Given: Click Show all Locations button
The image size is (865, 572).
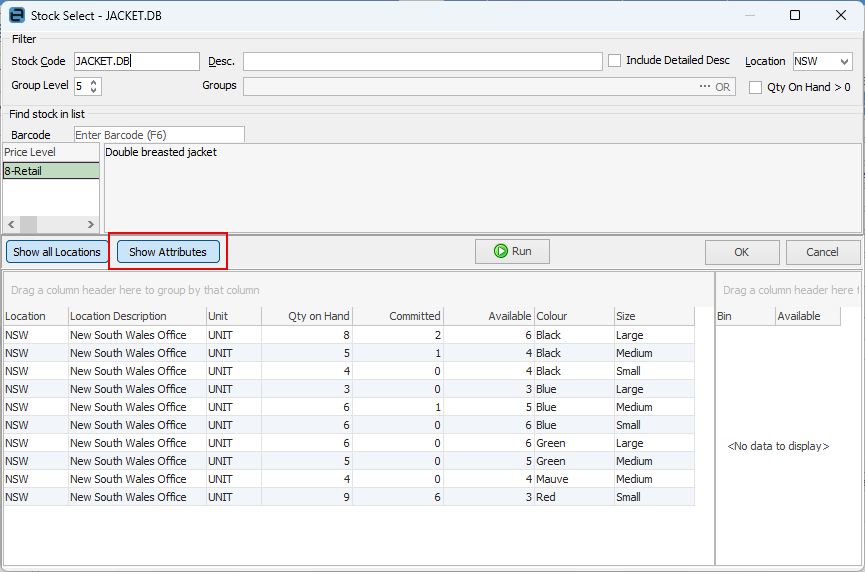Looking at the screenshot, I should pyautogui.click(x=57, y=252).
